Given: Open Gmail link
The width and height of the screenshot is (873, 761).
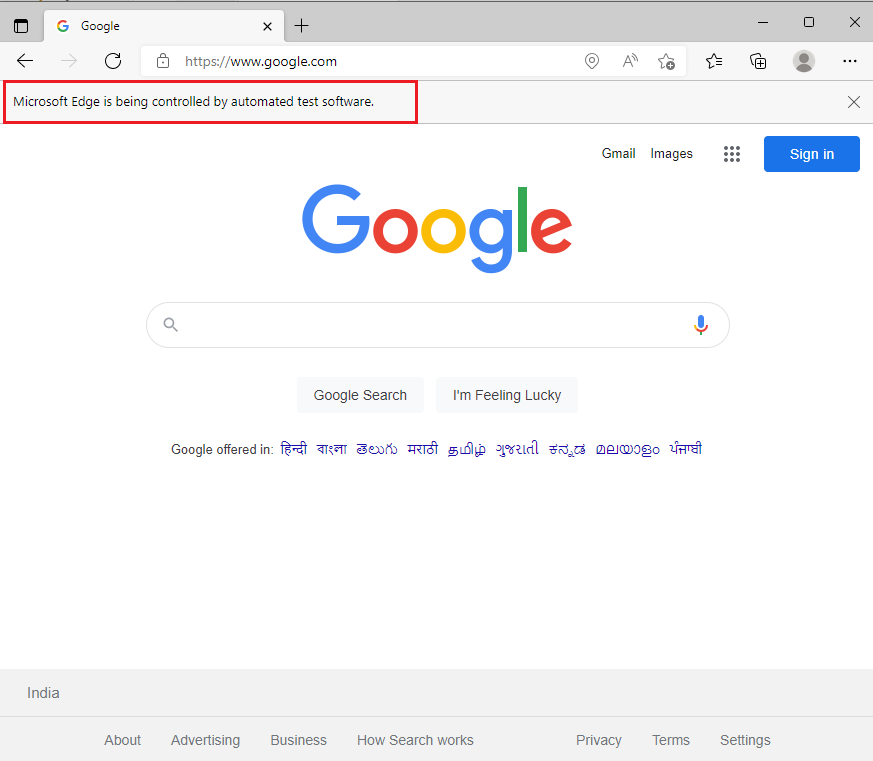Looking at the screenshot, I should point(619,154).
